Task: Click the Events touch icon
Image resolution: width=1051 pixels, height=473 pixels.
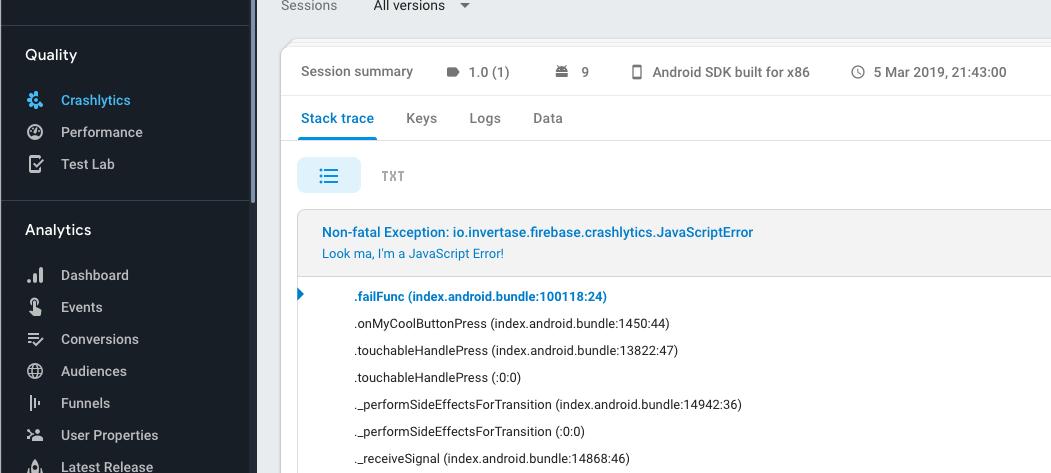Action: [35, 308]
